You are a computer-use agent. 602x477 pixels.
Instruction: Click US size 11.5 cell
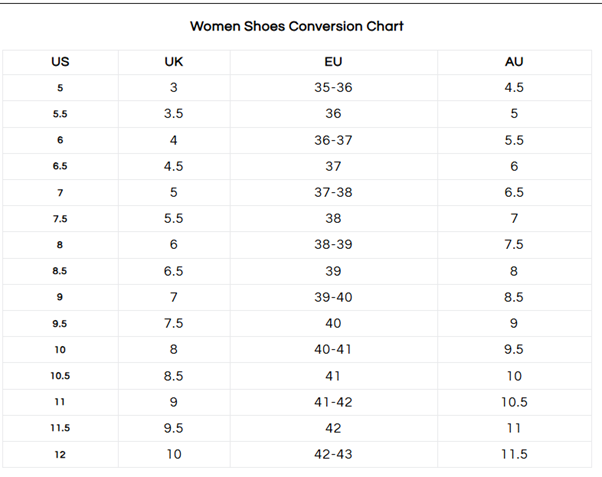(60, 428)
